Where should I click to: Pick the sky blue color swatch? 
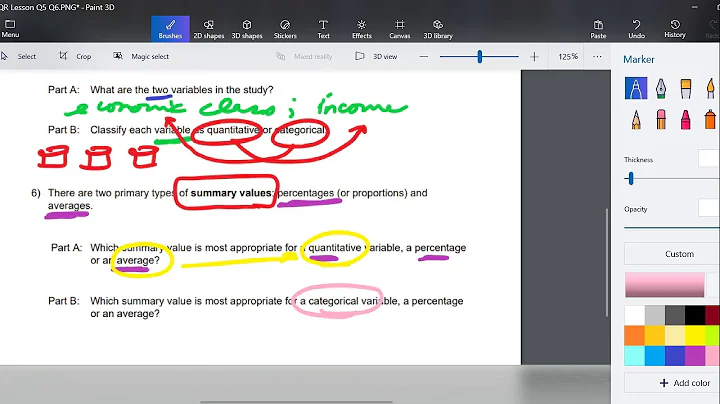(655, 356)
